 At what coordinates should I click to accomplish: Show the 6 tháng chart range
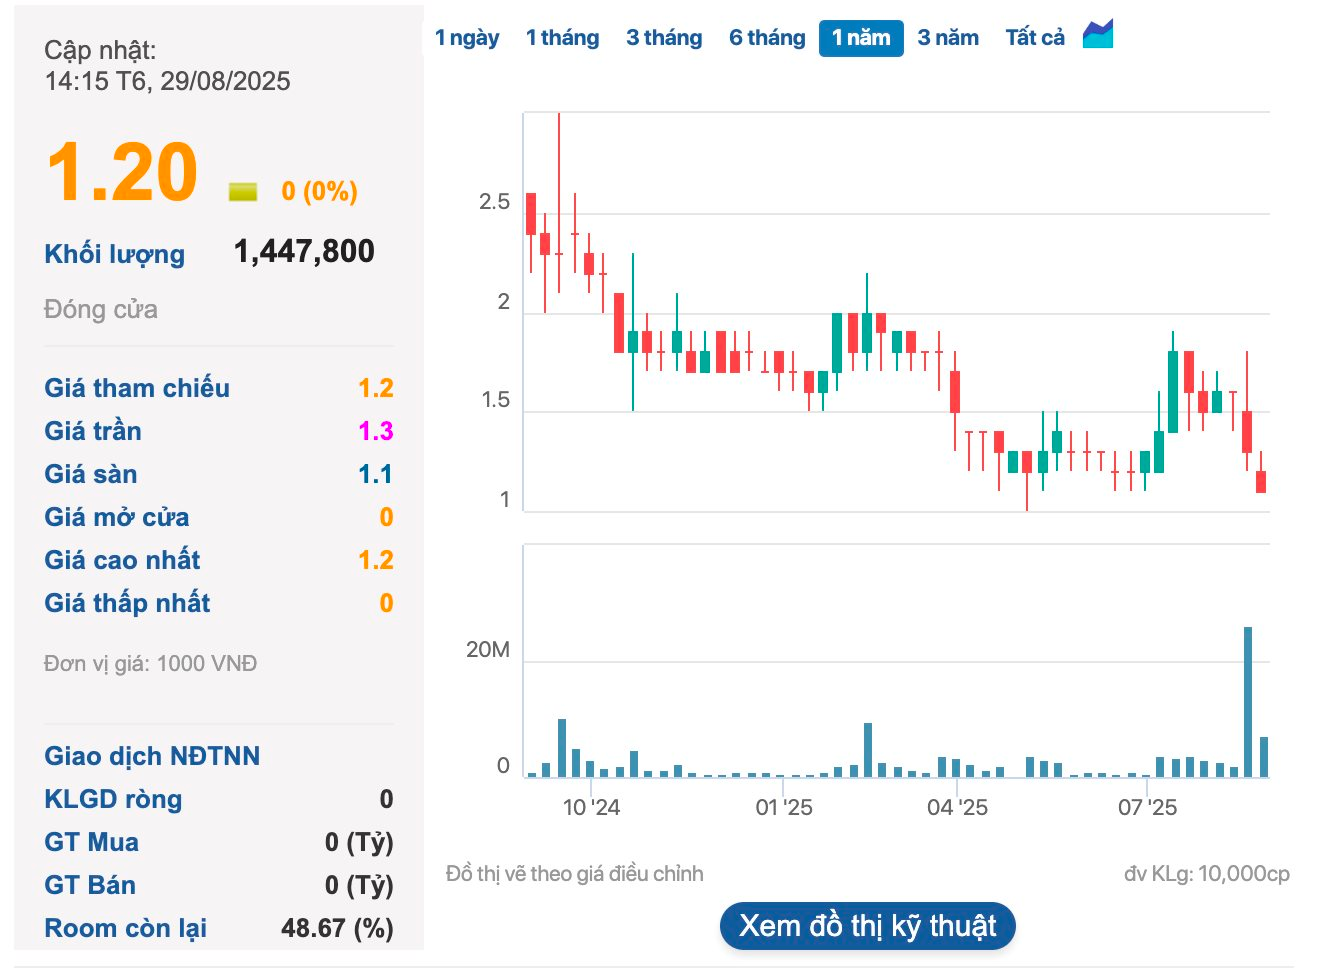767,38
